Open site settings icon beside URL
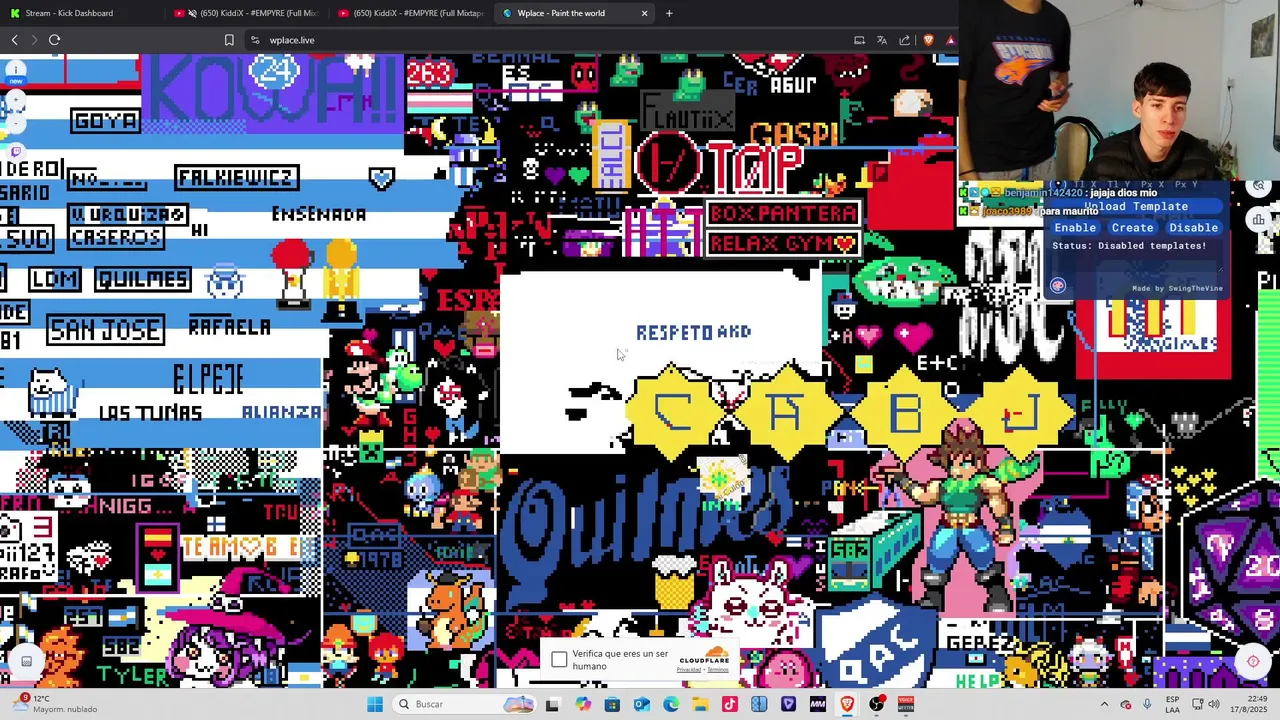The image size is (1280, 720). pyautogui.click(x=255, y=40)
